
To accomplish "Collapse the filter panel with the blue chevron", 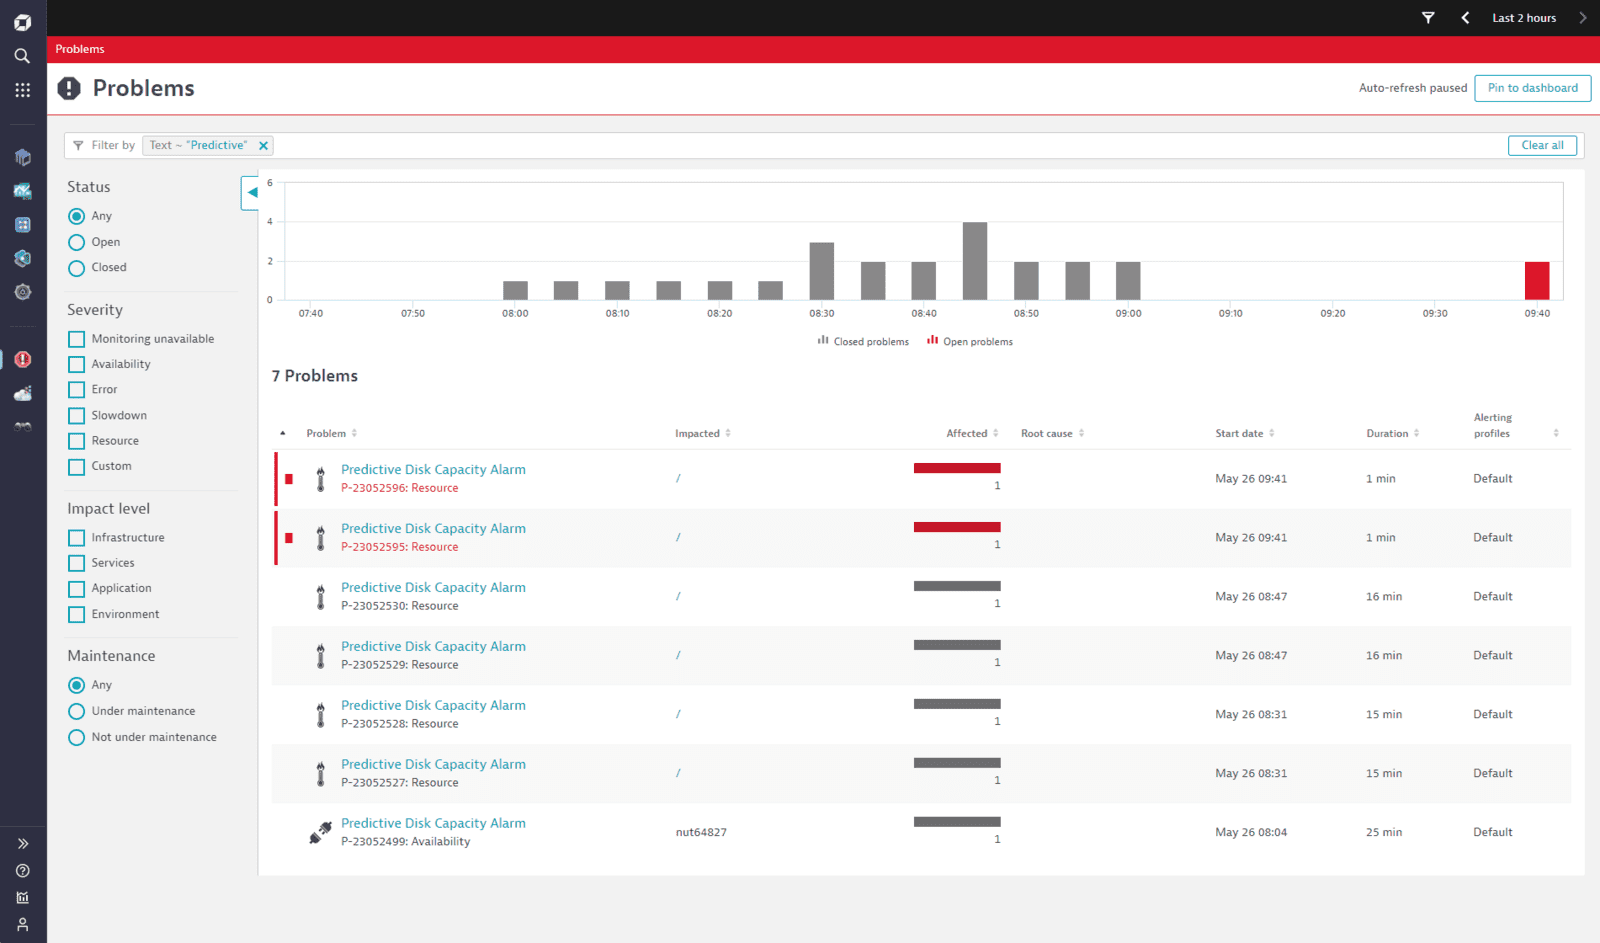I will (x=251, y=193).
